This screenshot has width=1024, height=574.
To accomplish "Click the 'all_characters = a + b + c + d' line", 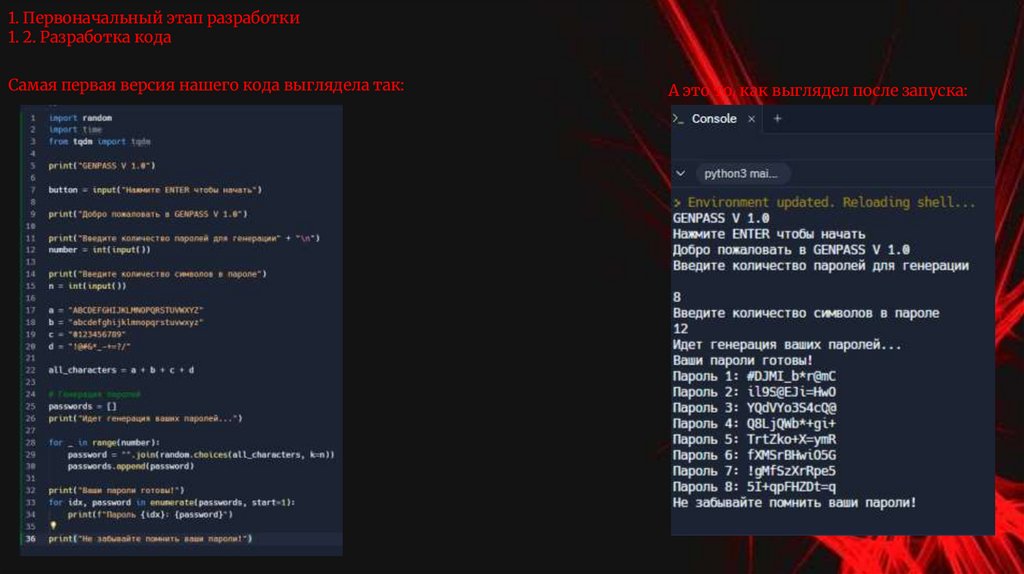I will point(121,369).
